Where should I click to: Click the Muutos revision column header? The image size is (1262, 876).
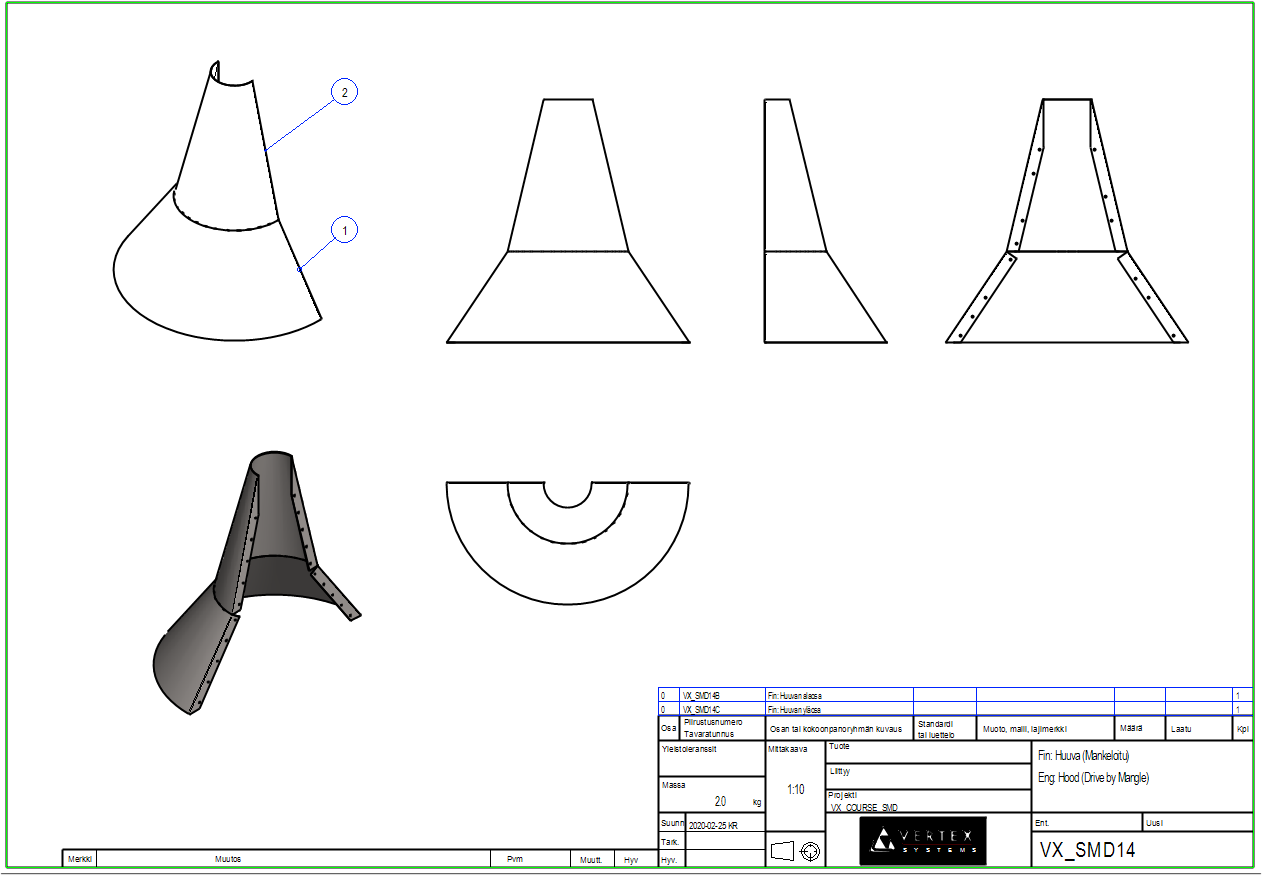click(x=228, y=859)
